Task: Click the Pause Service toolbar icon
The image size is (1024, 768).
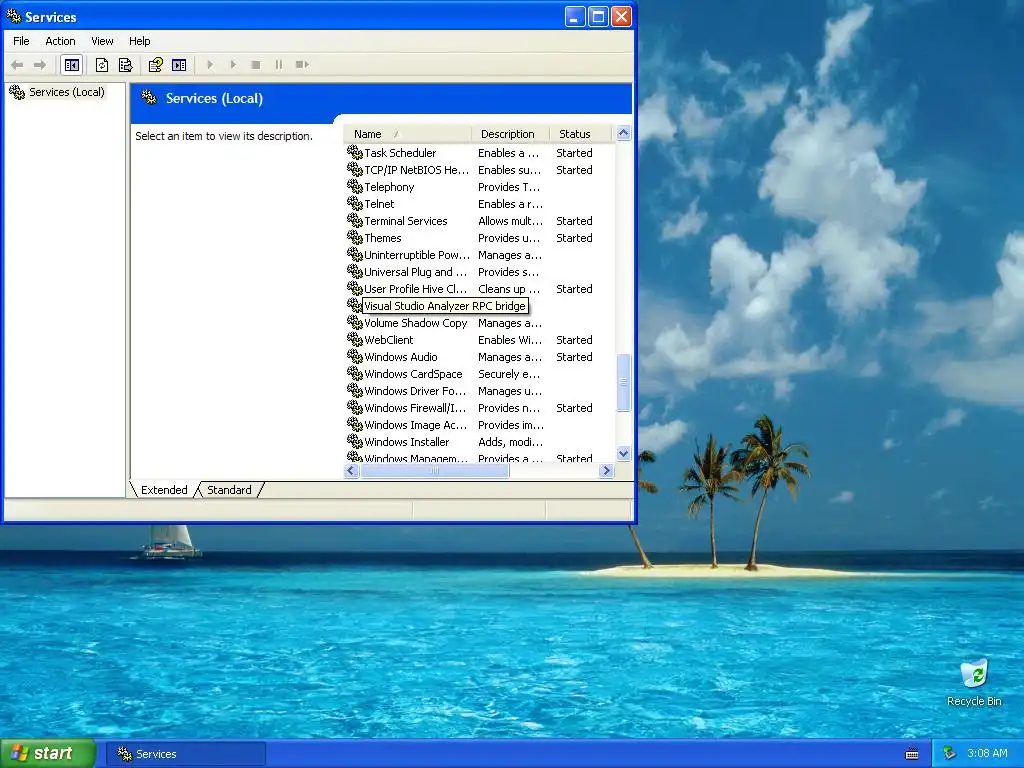Action: click(x=279, y=65)
